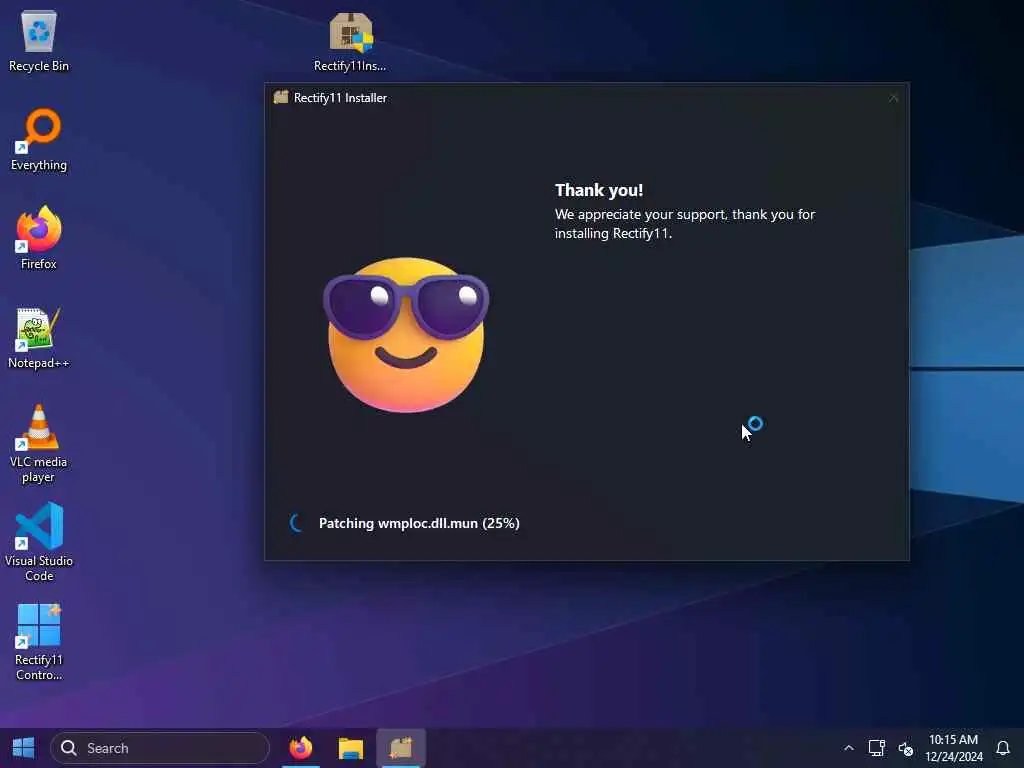Open the Recycle Bin desktop icon
The height and width of the screenshot is (768, 1024).
point(39,40)
